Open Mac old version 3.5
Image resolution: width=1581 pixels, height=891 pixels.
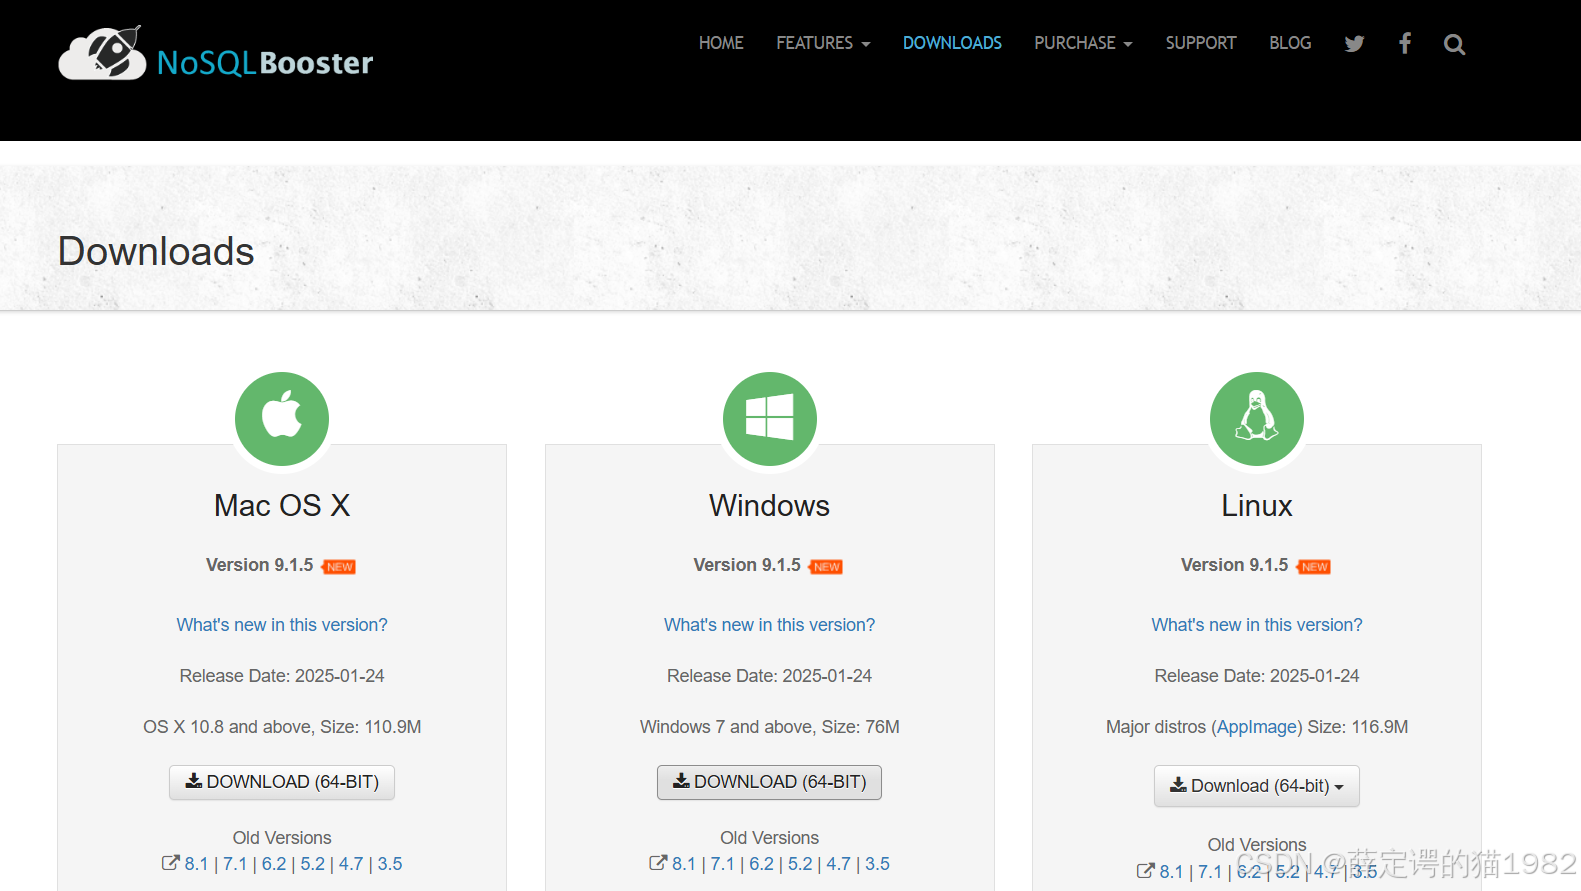click(x=390, y=864)
